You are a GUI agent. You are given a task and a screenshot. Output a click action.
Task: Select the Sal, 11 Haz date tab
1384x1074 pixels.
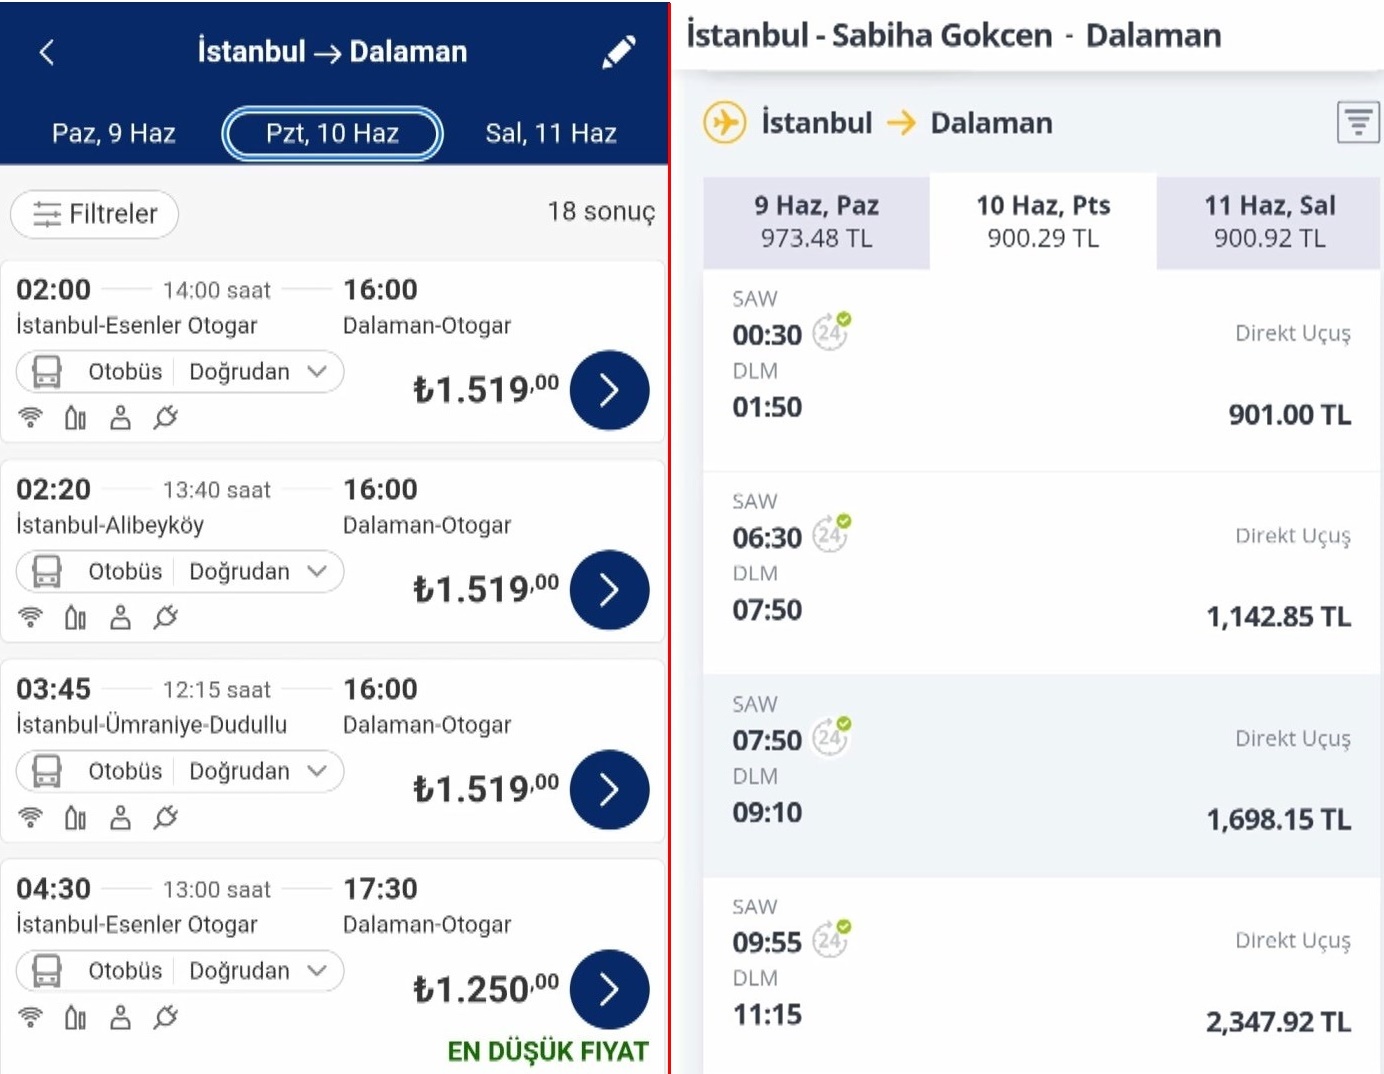coord(551,133)
